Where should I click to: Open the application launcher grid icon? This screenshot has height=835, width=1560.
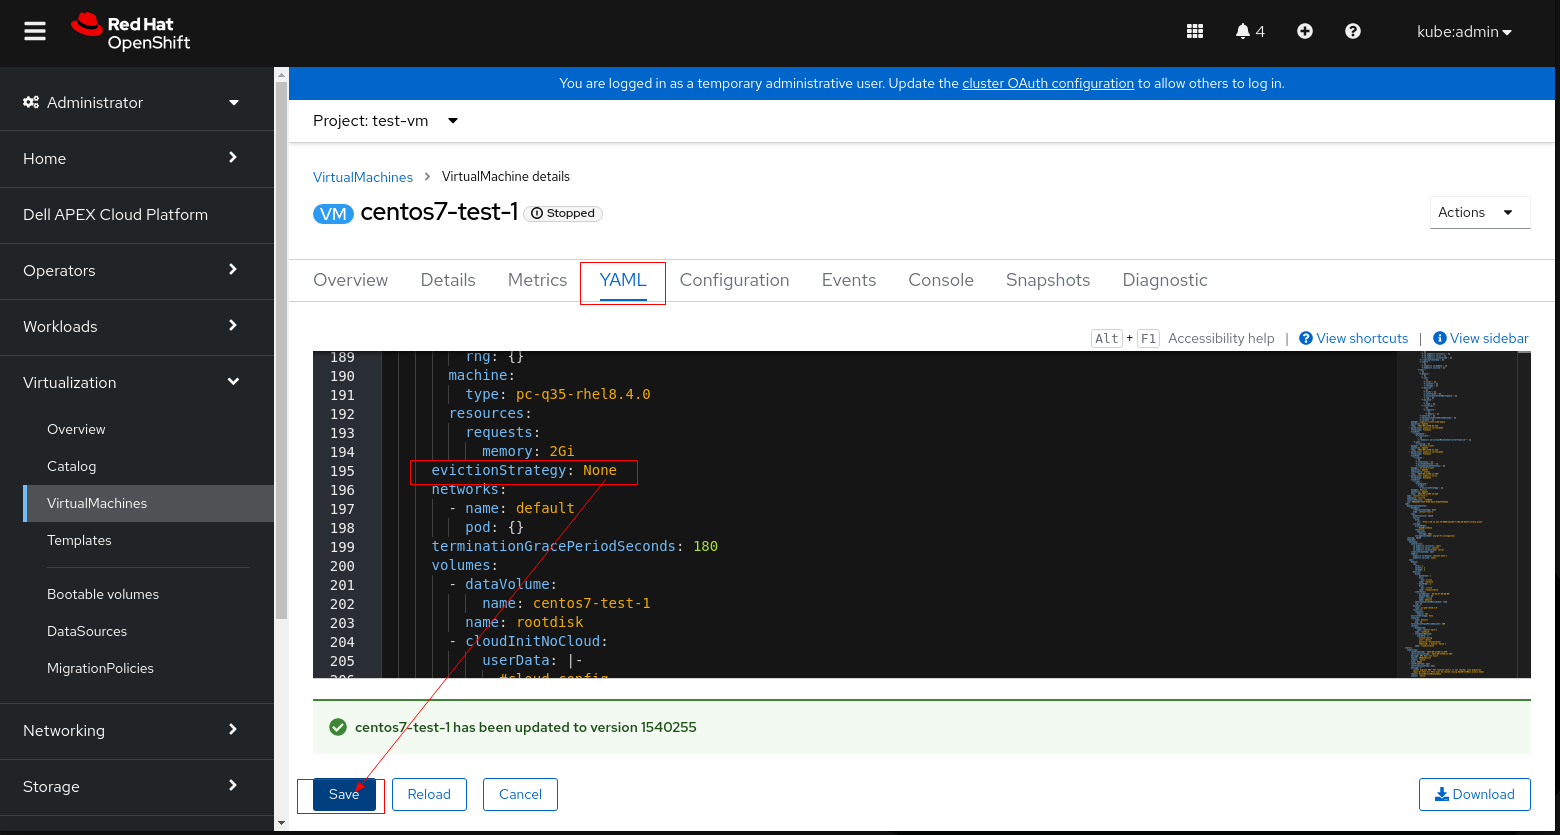pyautogui.click(x=1194, y=32)
